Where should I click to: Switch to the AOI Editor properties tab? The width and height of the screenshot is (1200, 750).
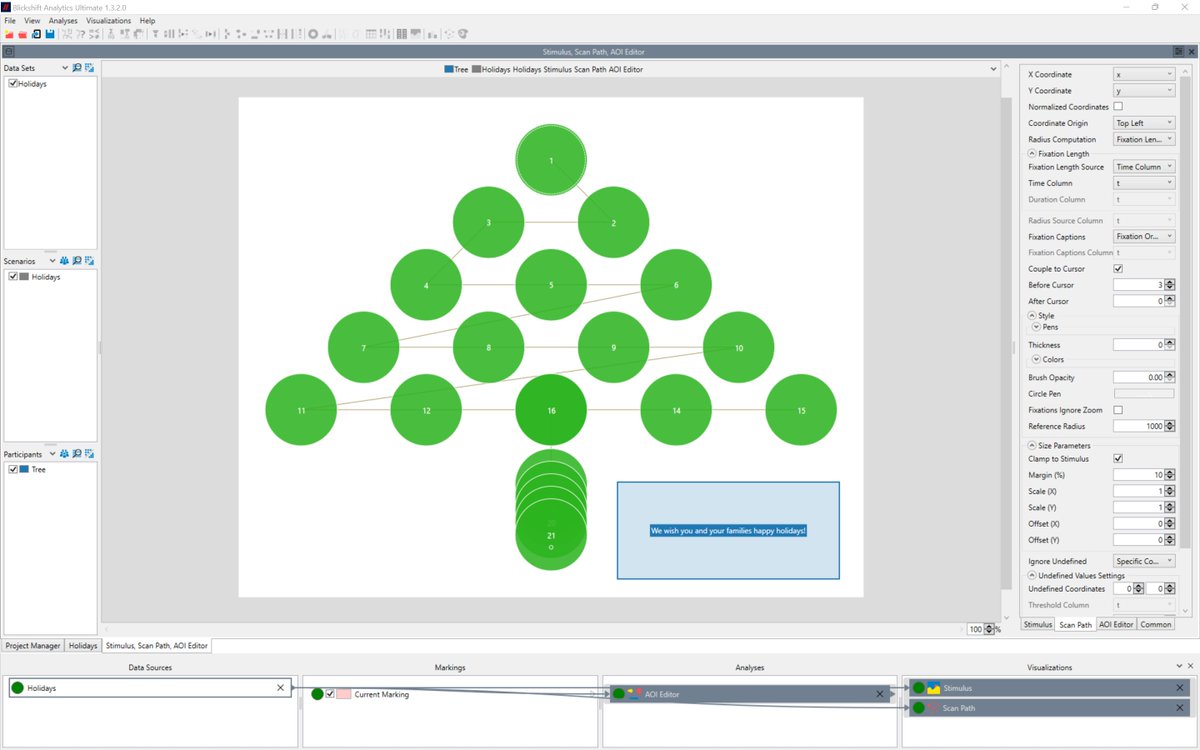point(1116,624)
